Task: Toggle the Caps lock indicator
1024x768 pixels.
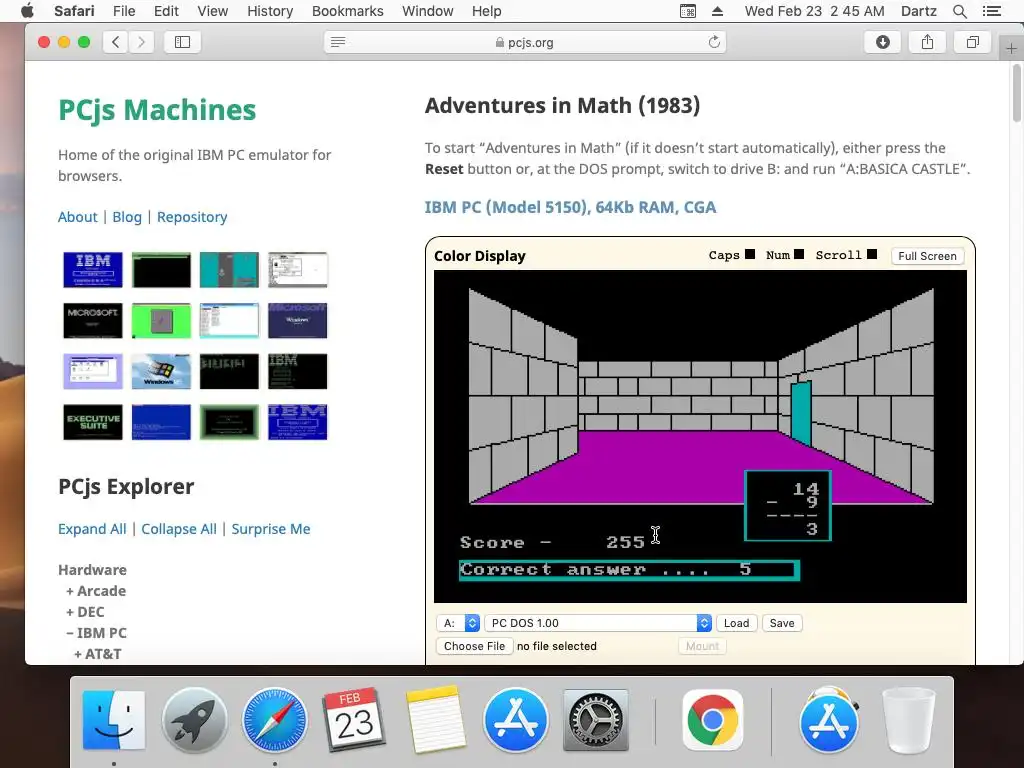Action: pos(750,254)
